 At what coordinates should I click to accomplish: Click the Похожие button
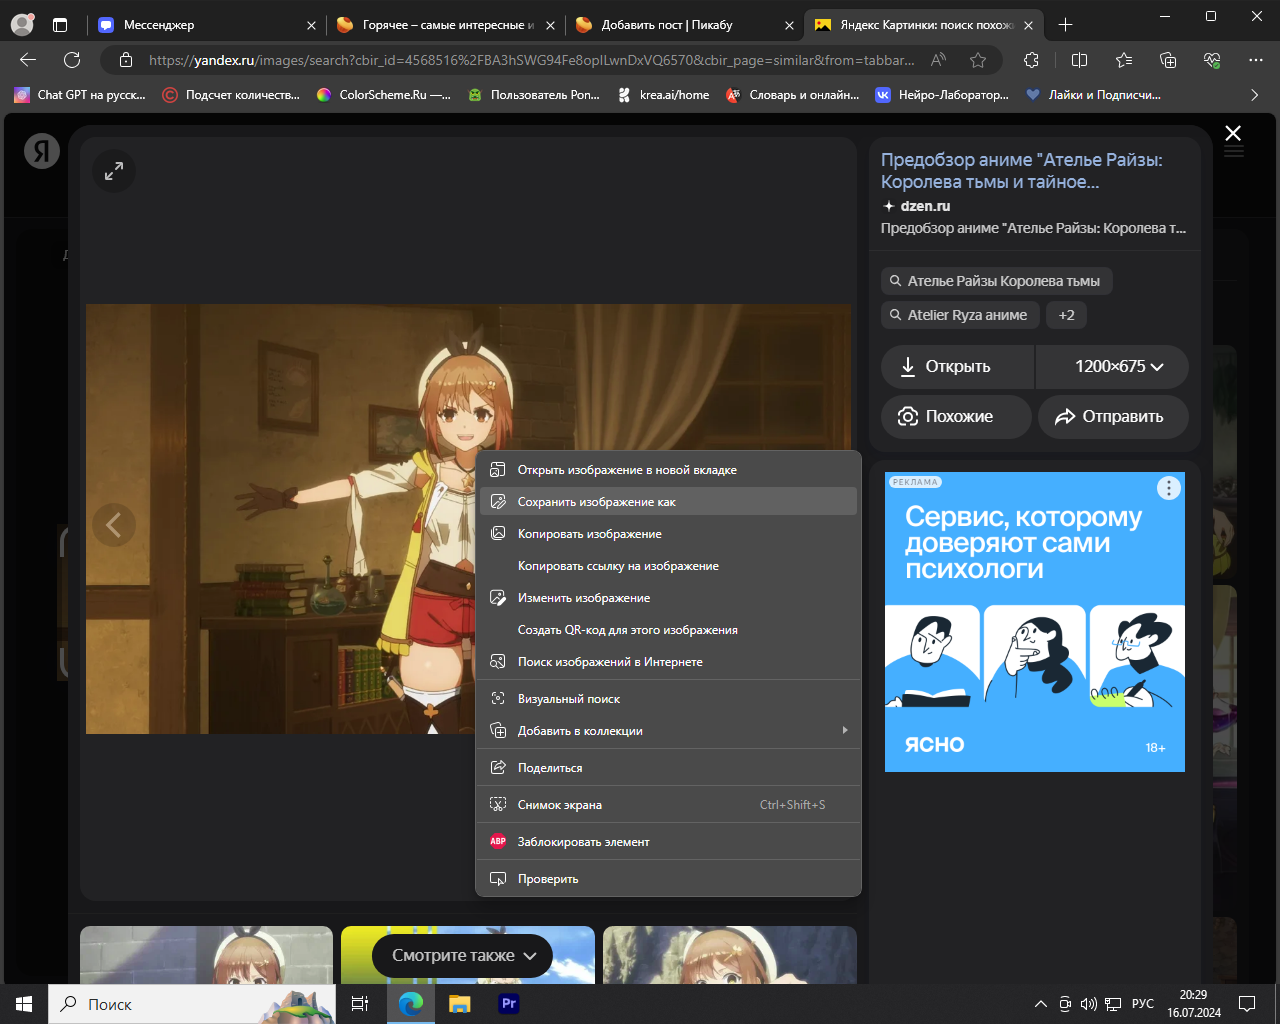point(956,417)
